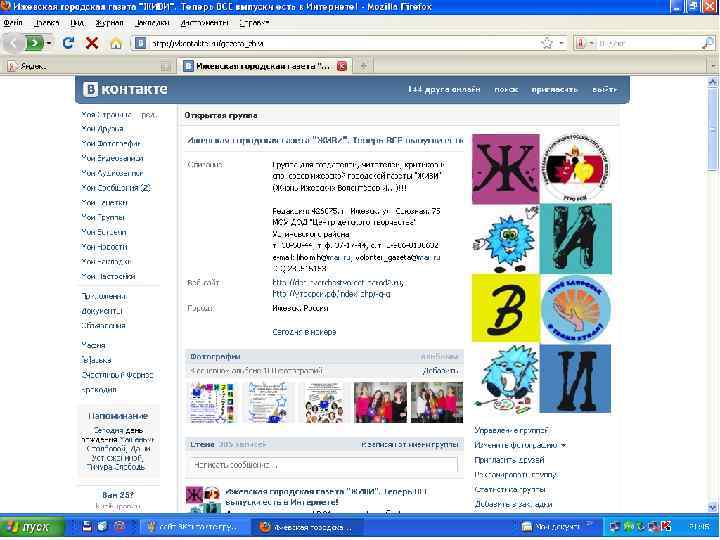This screenshot has height=540, width=720.
Task: Open the history dropdown next to forward button
Action: click(x=49, y=43)
